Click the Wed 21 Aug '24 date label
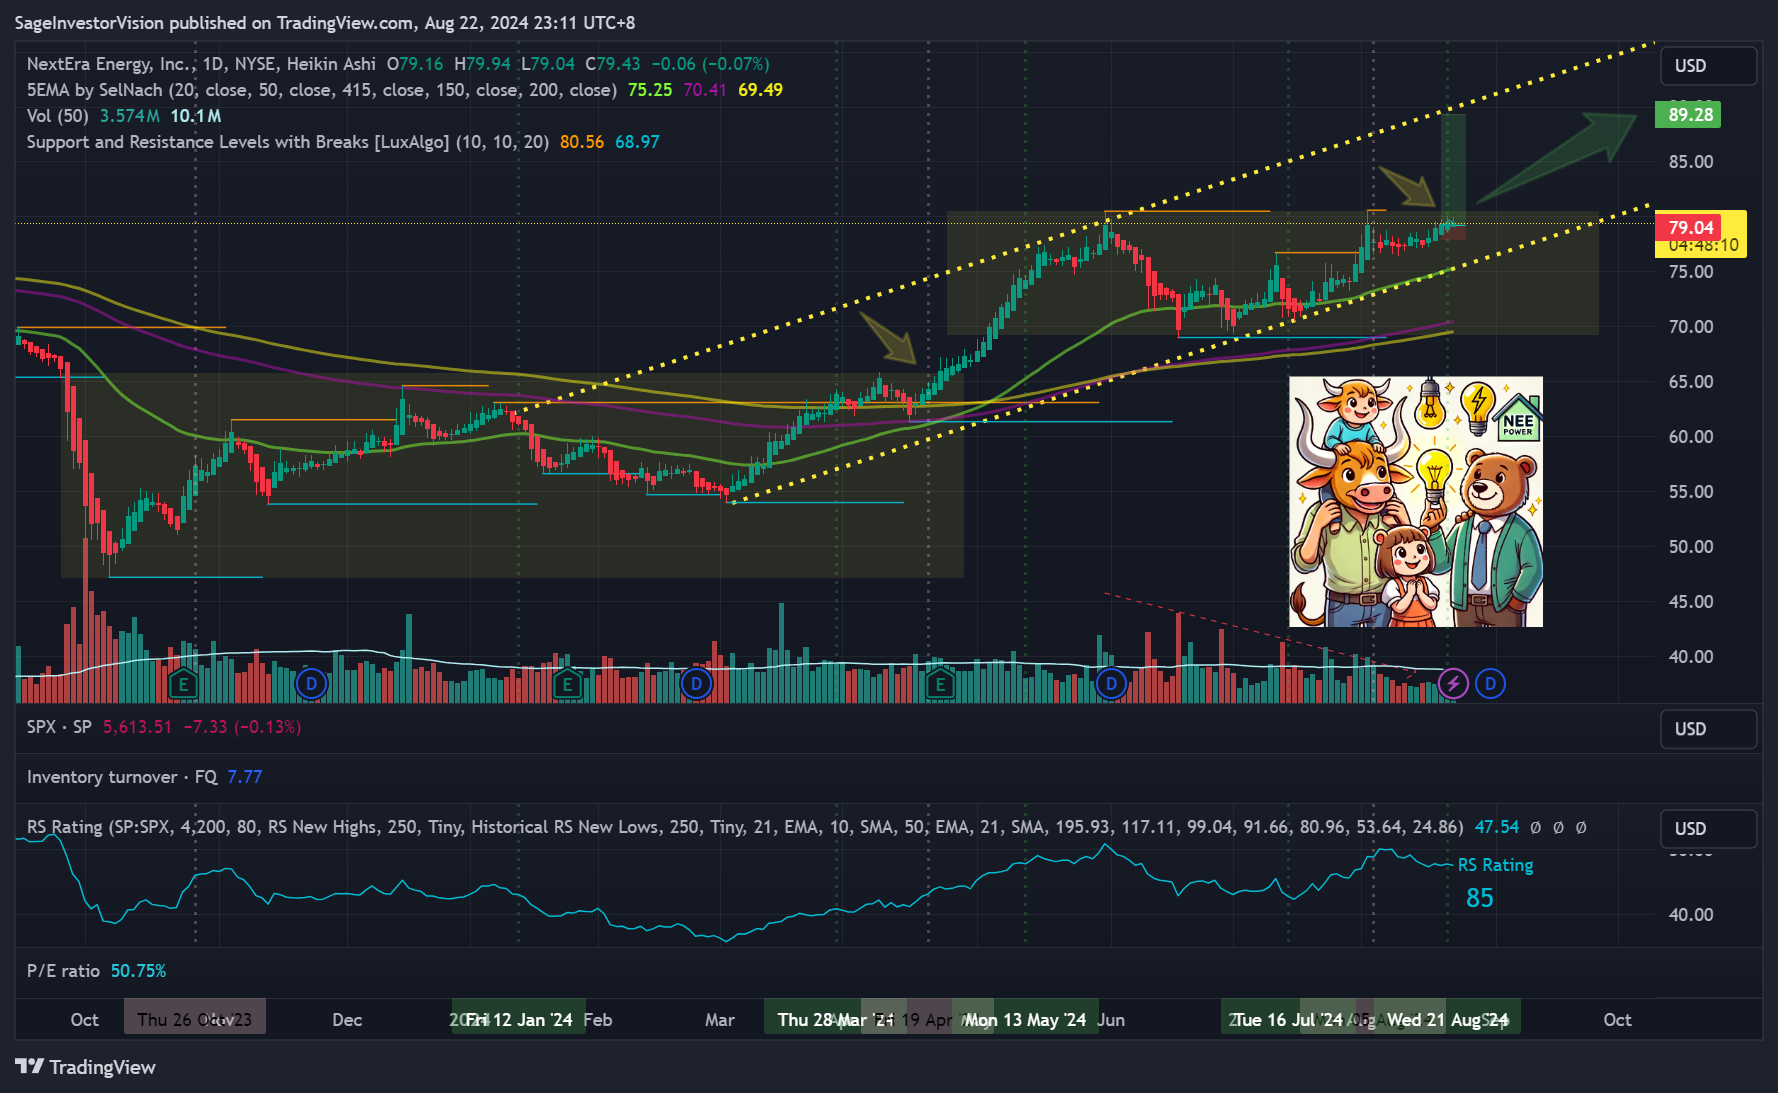This screenshot has width=1778, height=1093. click(x=1447, y=1019)
